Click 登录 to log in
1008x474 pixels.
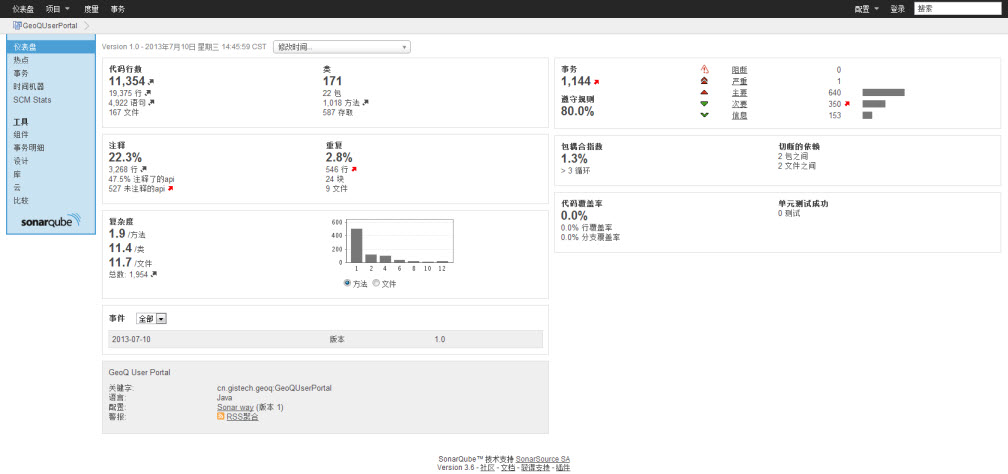click(897, 9)
